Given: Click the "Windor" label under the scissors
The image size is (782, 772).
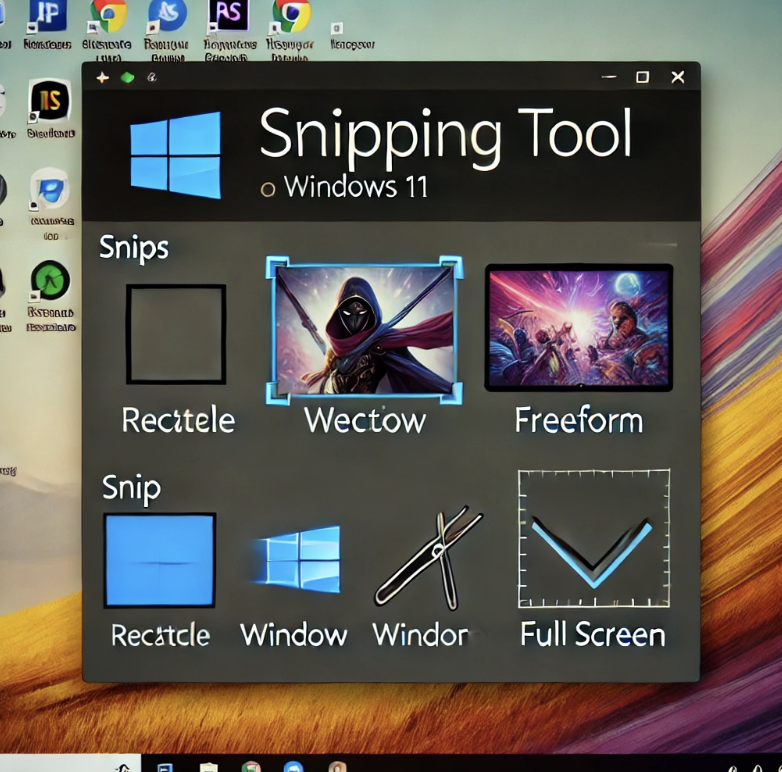Looking at the screenshot, I should 421,635.
